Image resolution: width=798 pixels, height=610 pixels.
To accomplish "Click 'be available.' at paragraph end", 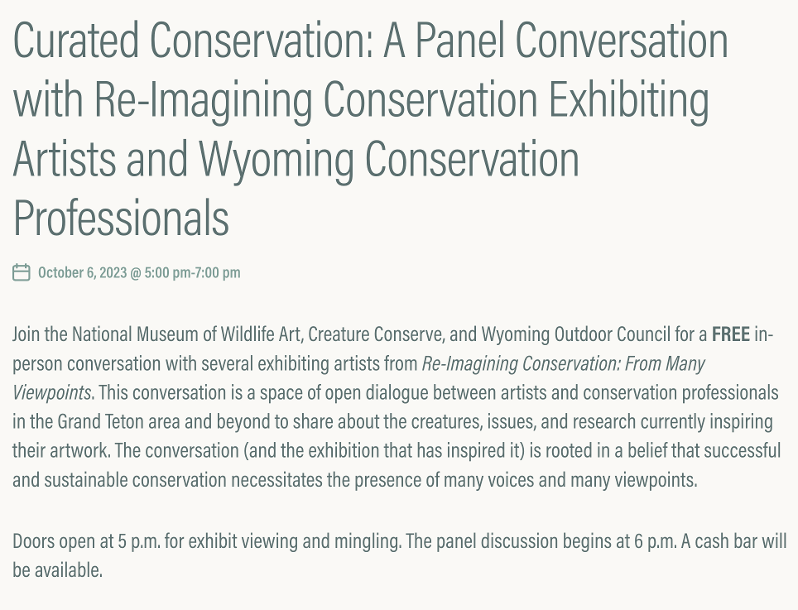I will 58,570.
